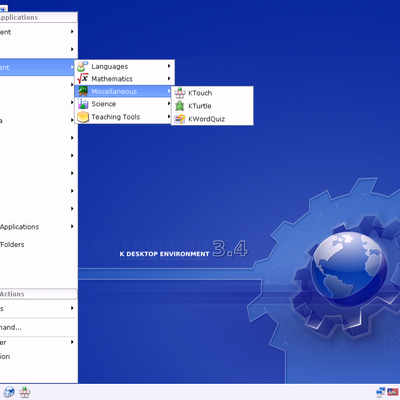
Task: Open the Folders entry in K menu
Action: [39, 244]
